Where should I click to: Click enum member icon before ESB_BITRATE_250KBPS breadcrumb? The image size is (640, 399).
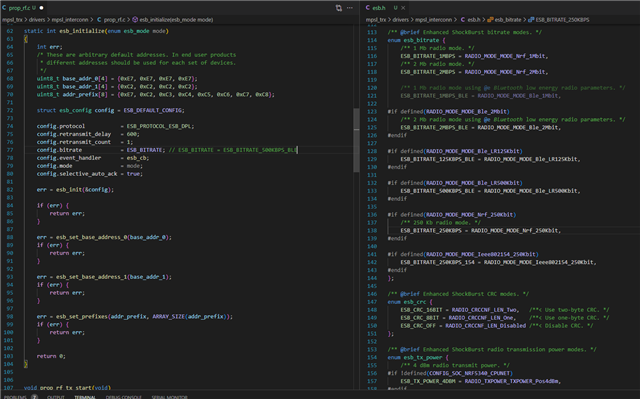click(x=531, y=20)
